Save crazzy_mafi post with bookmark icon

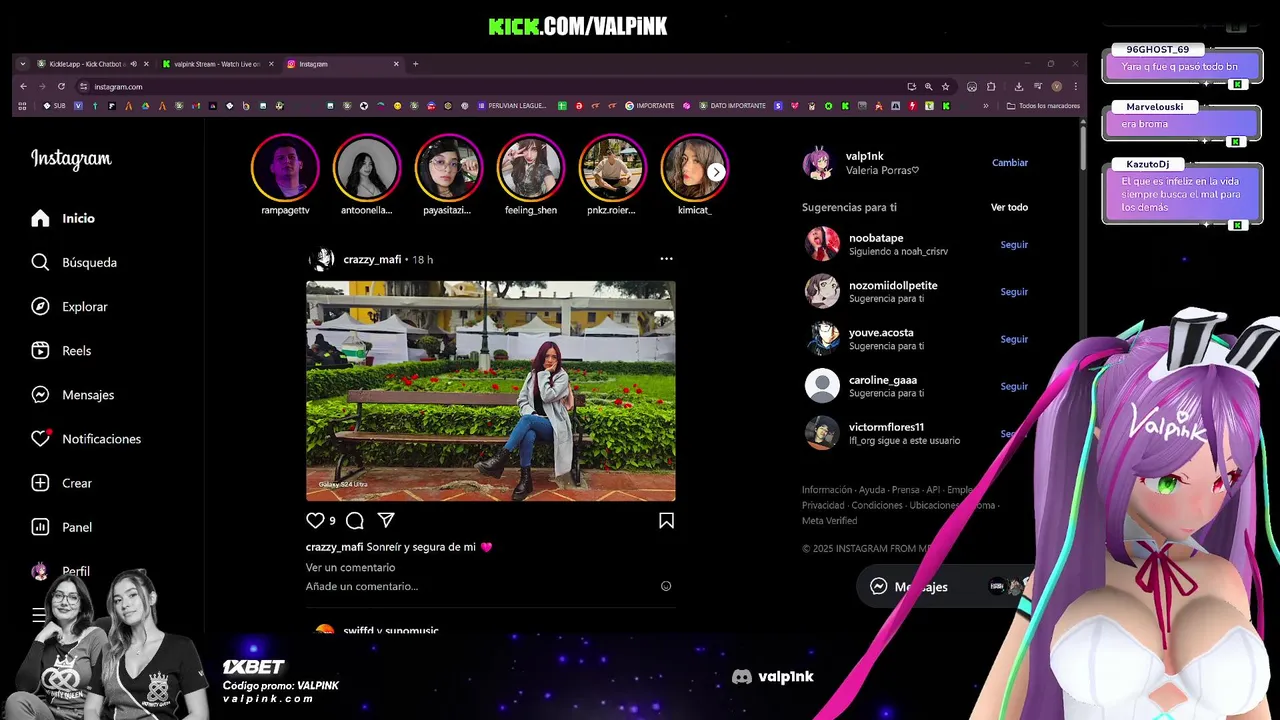point(666,520)
